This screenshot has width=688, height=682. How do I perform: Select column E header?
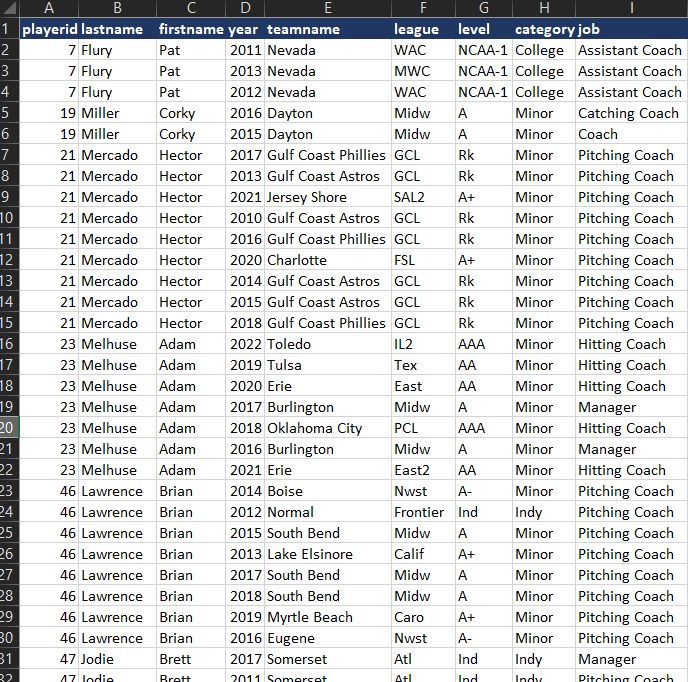[327, 8]
